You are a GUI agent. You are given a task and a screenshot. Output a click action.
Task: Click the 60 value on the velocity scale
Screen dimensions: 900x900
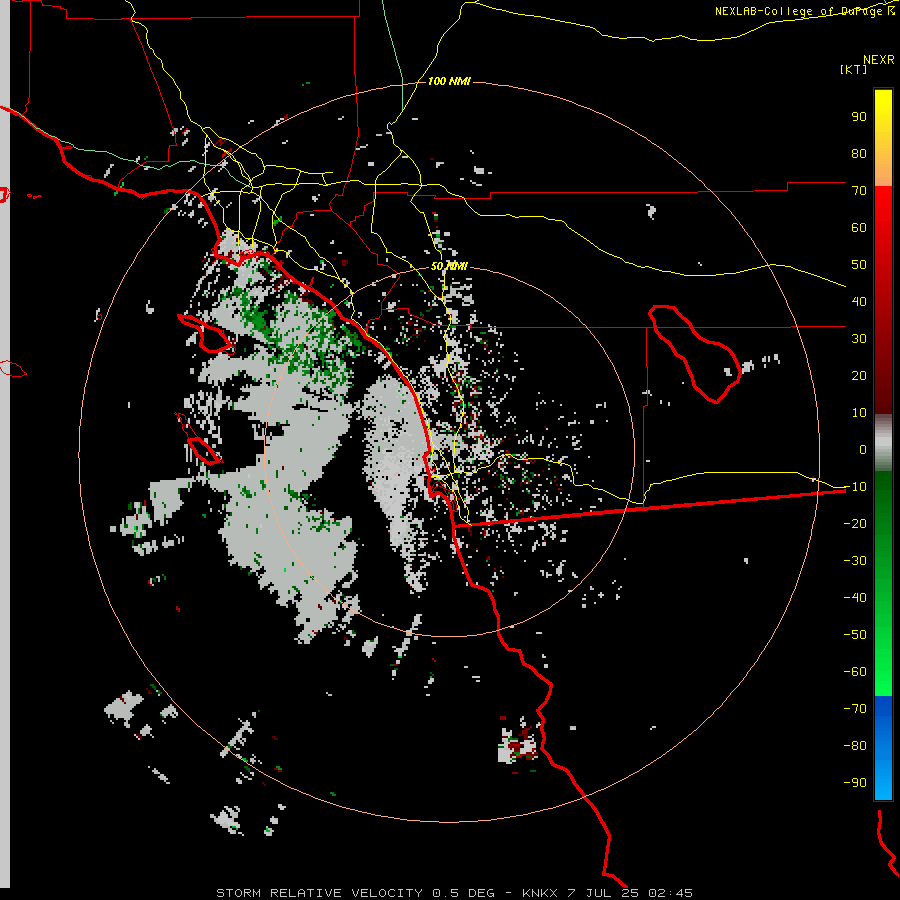pos(859,228)
